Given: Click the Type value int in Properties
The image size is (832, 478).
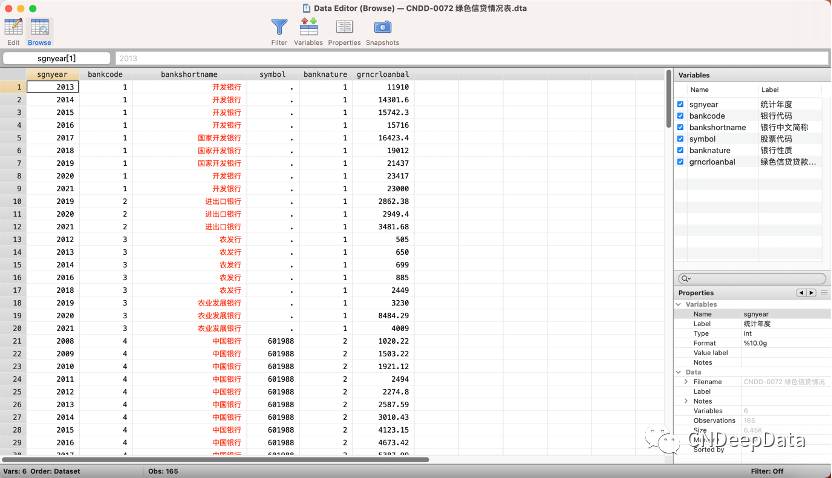Looking at the screenshot, I should pos(748,334).
